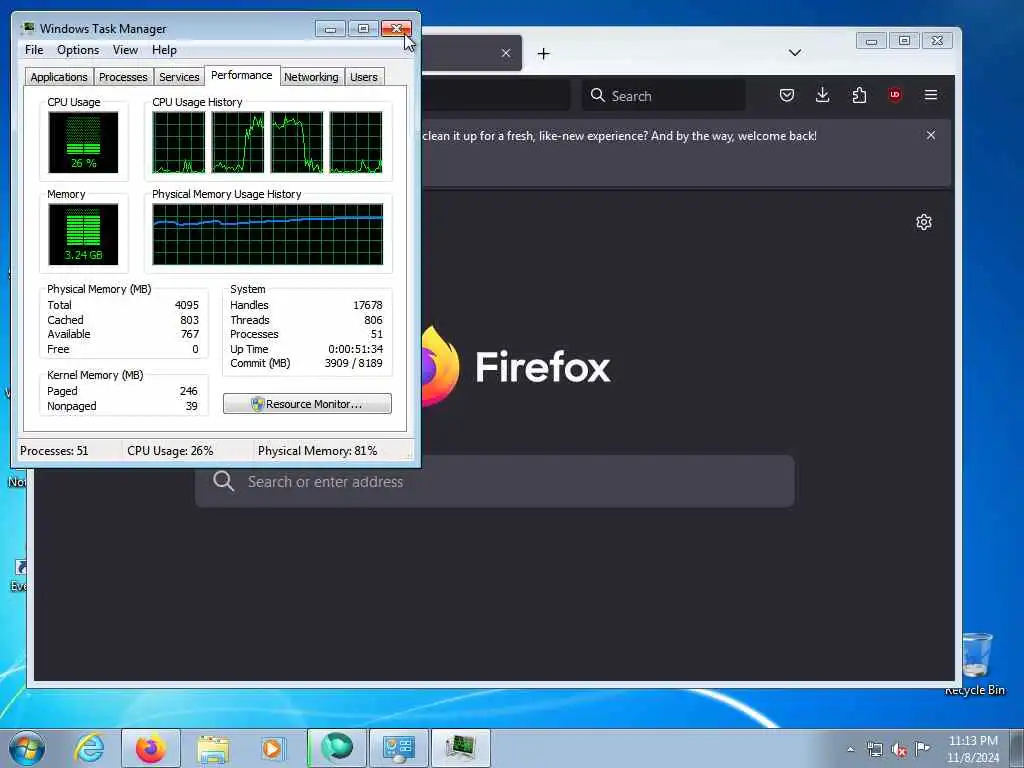The image size is (1024, 768).
Task: Click the network tray icon
Action: (874, 749)
